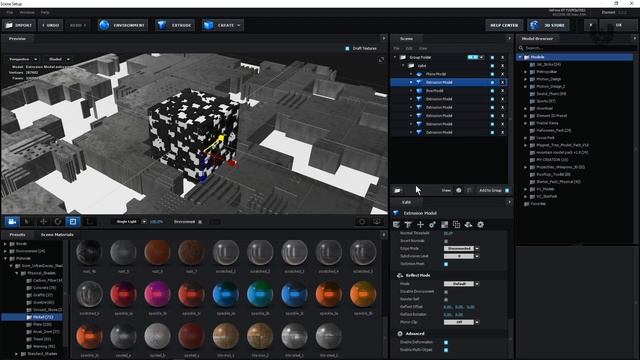Click the light brightness percentage value

pyautogui.click(x=156, y=222)
